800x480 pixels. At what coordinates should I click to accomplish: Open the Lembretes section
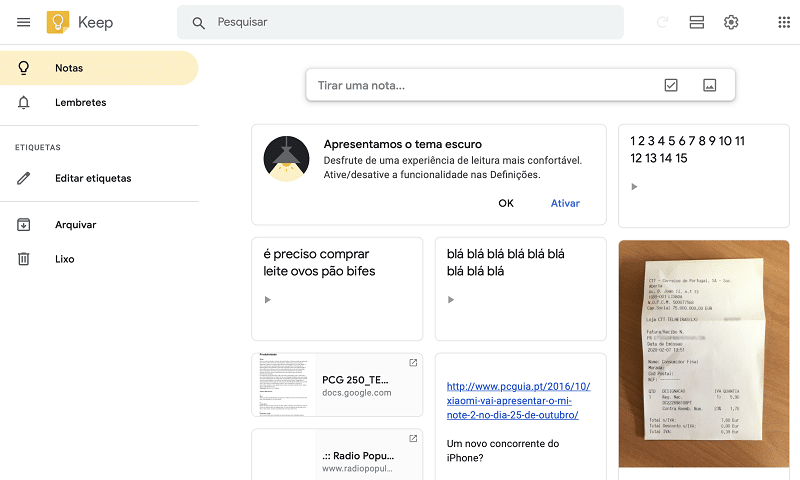click(x=80, y=103)
